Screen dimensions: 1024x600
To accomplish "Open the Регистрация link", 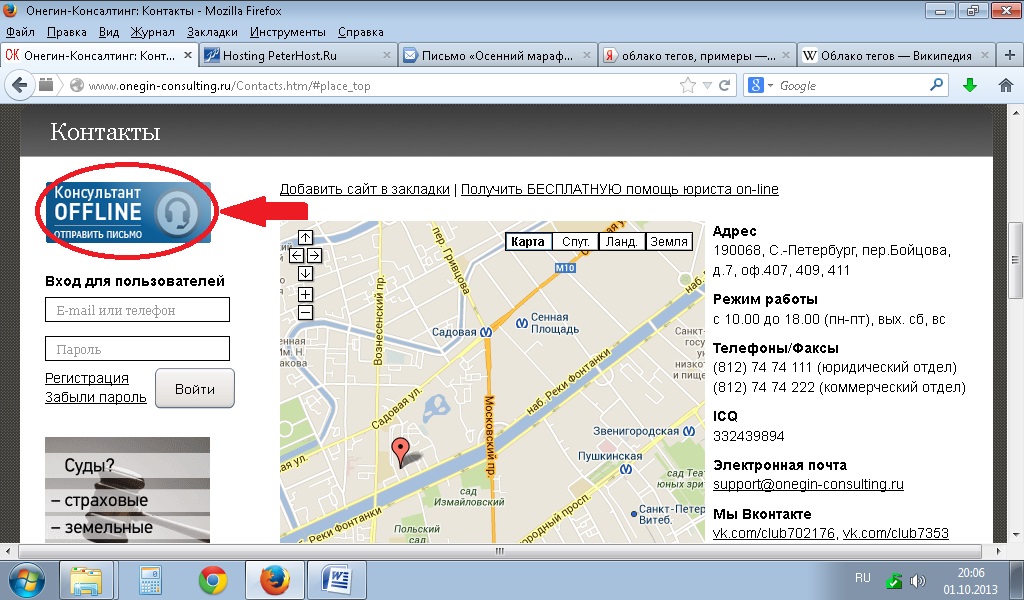I will click(x=87, y=378).
